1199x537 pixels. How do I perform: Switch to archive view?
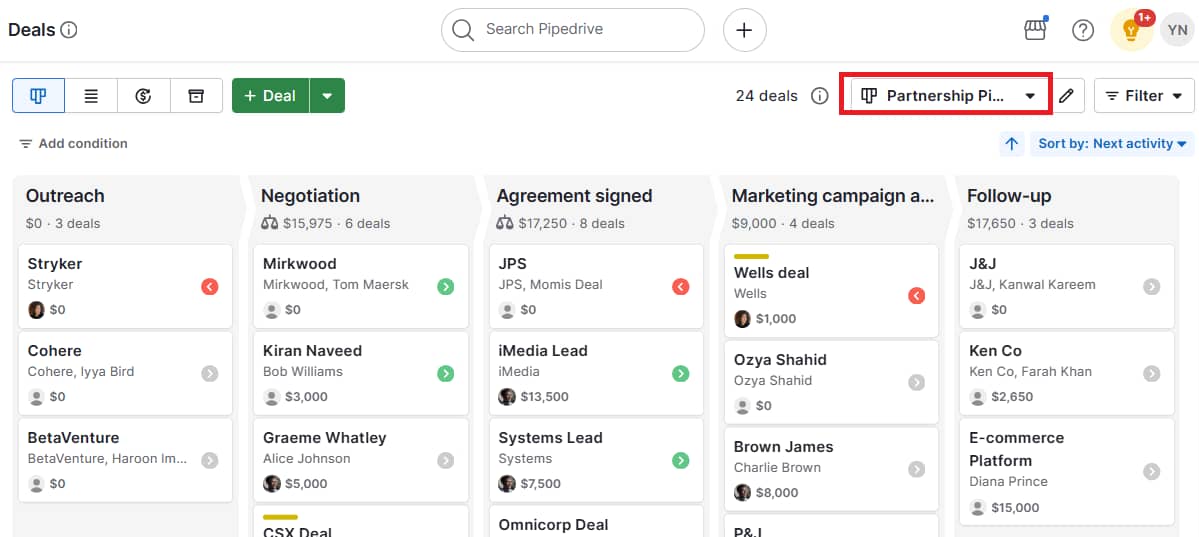pos(197,96)
